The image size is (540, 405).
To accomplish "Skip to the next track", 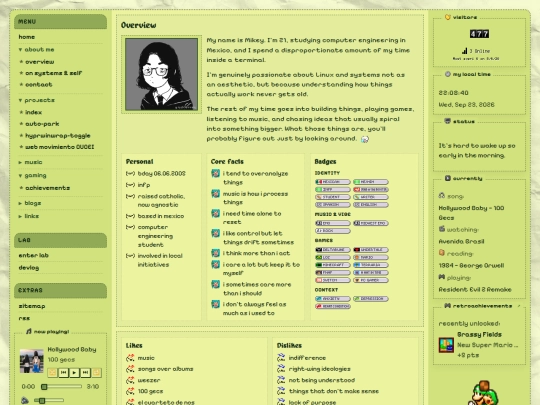I will (x=85, y=372).
